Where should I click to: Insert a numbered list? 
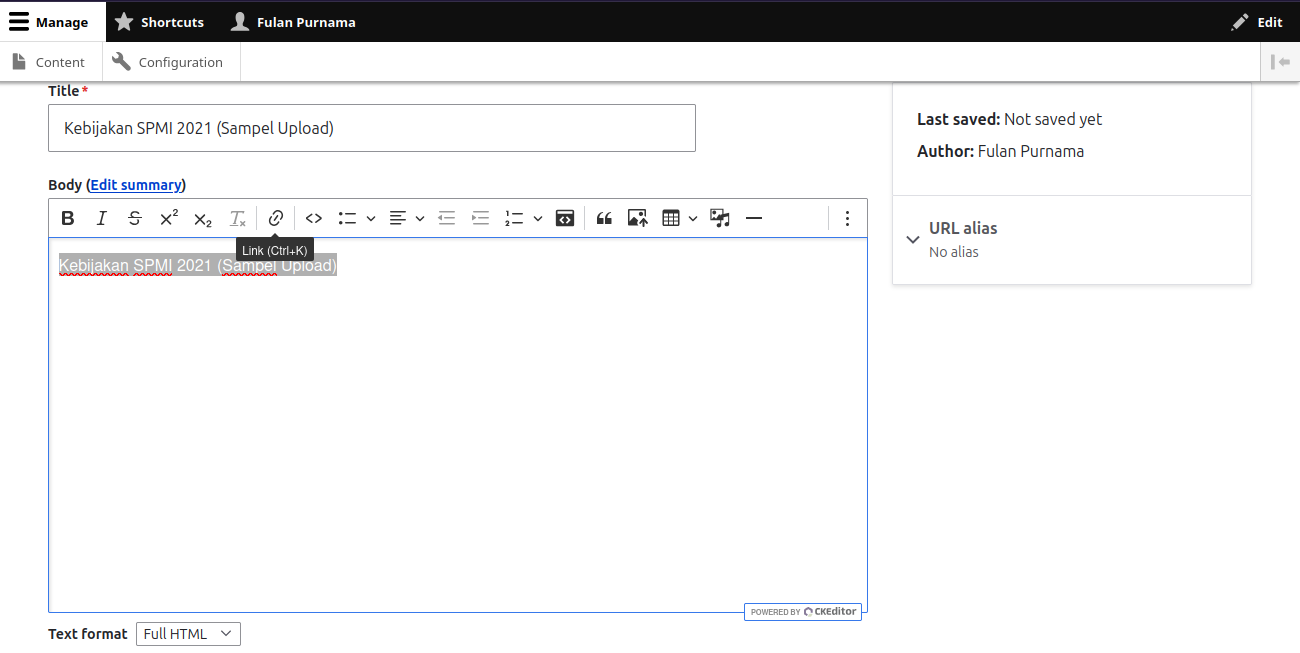tap(514, 218)
